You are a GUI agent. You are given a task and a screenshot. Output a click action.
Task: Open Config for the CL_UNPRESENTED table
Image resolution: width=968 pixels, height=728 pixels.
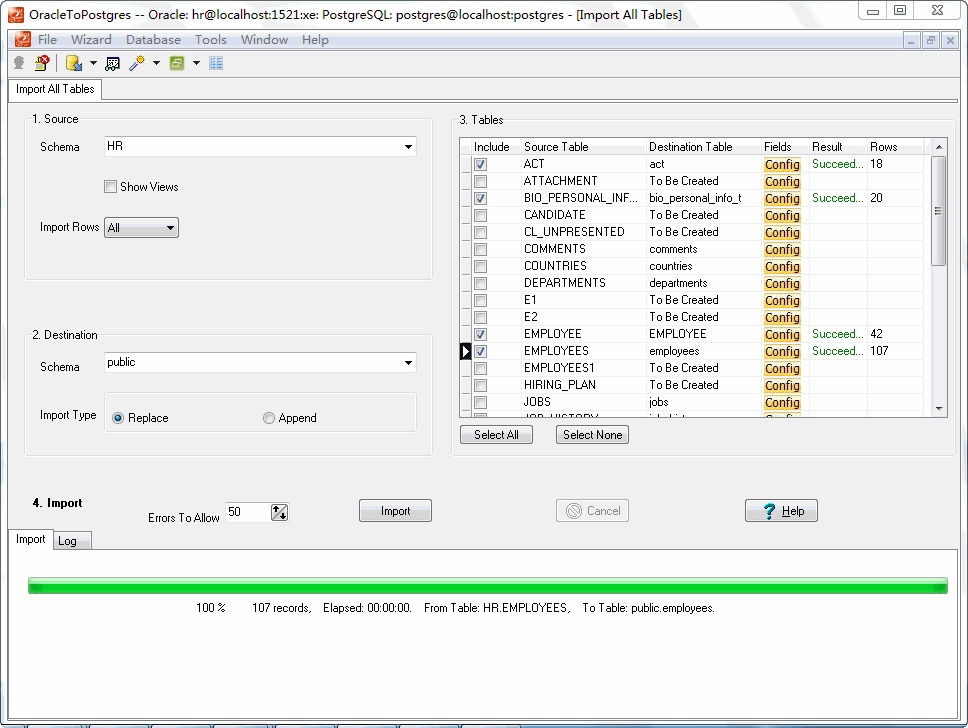pos(782,232)
